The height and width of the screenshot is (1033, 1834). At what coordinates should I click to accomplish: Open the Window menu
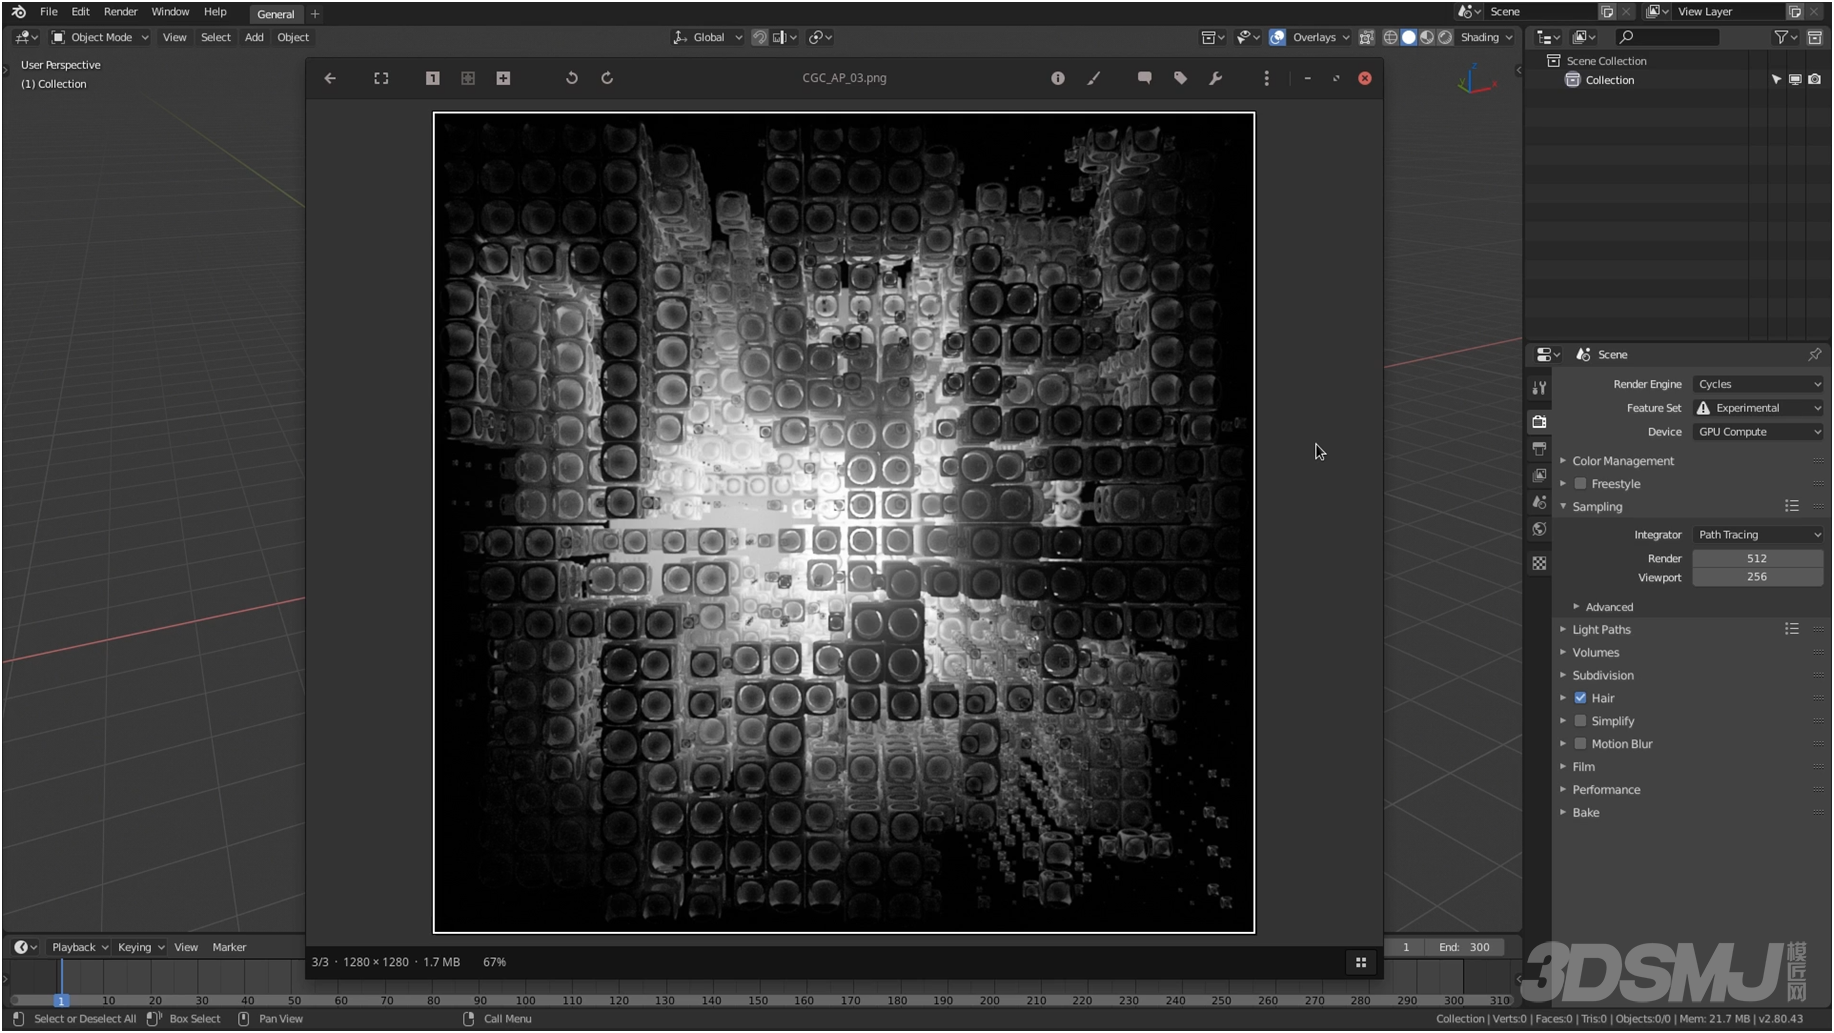170,12
